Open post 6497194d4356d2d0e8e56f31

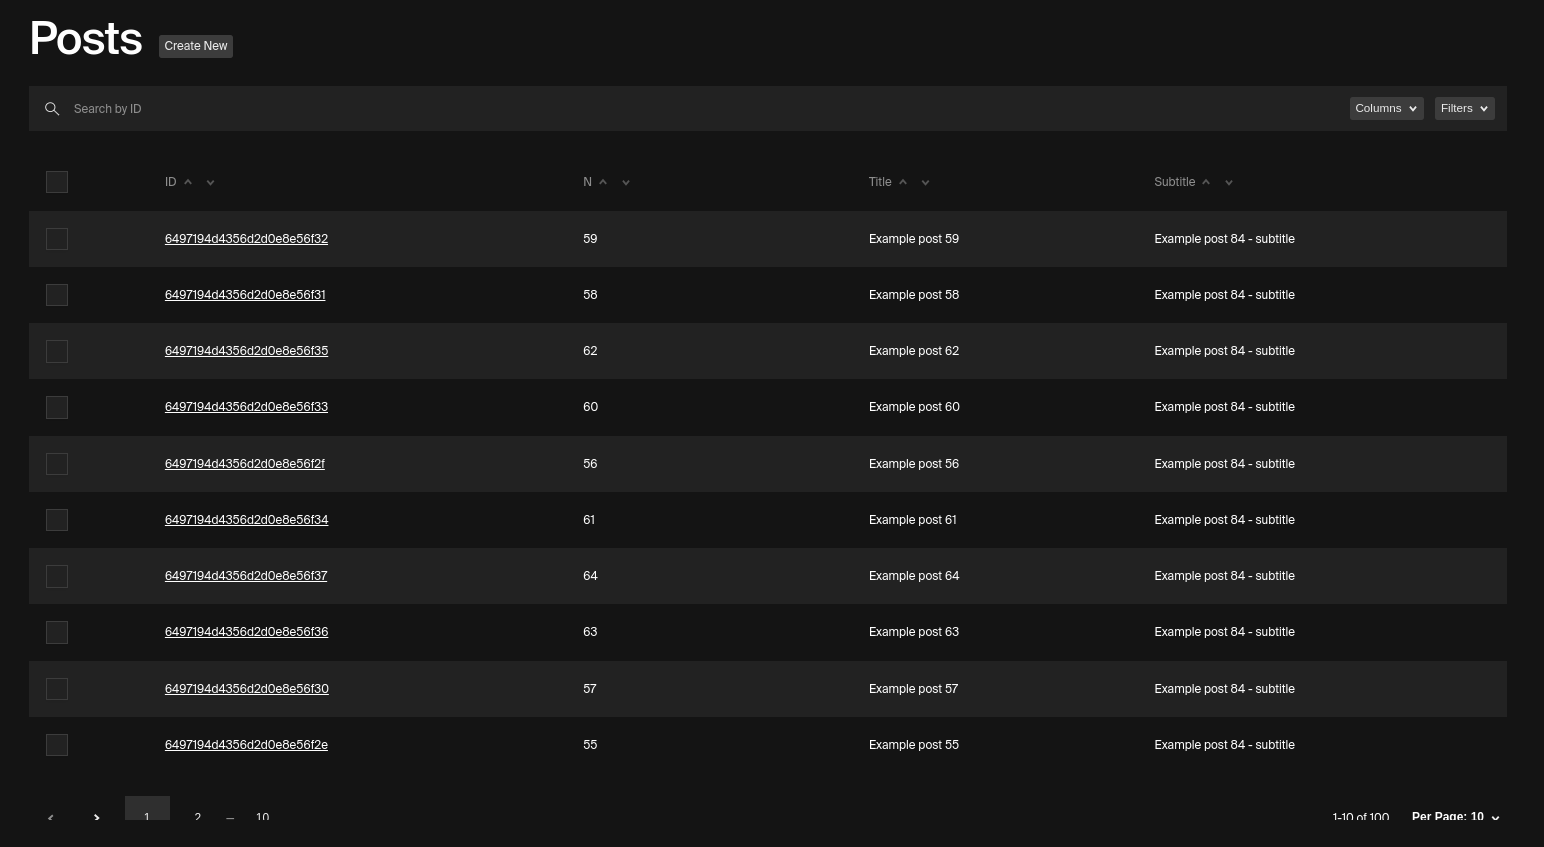tap(245, 294)
